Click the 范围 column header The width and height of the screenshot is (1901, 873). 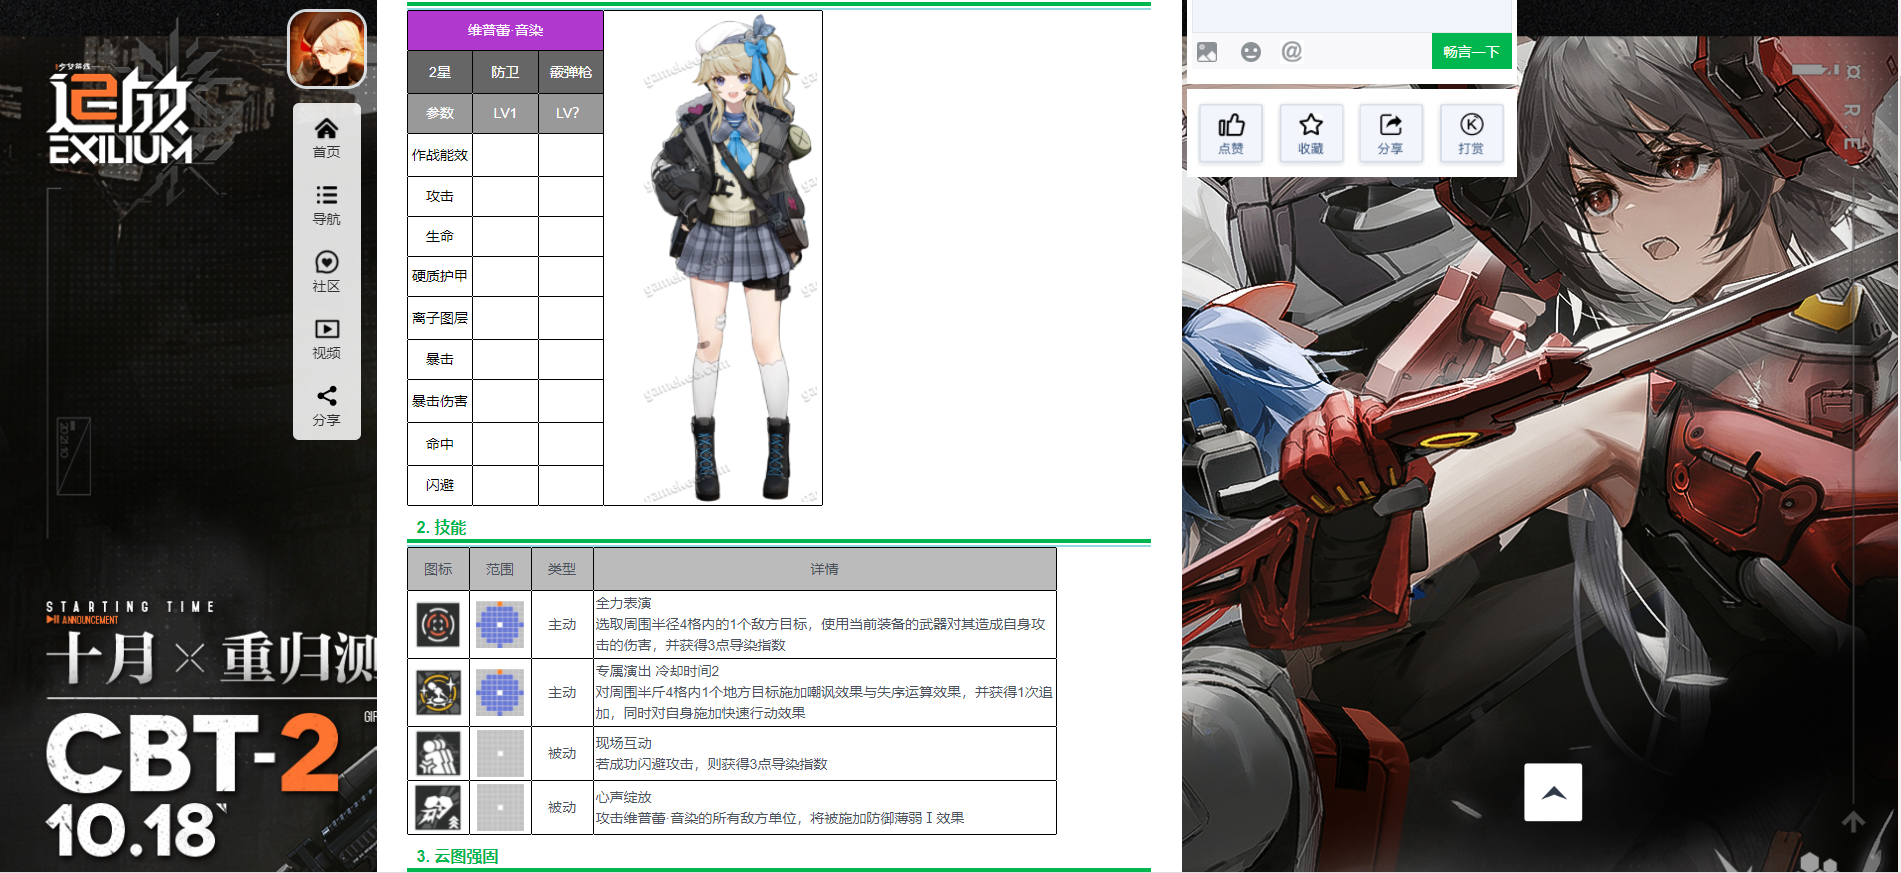(500, 569)
